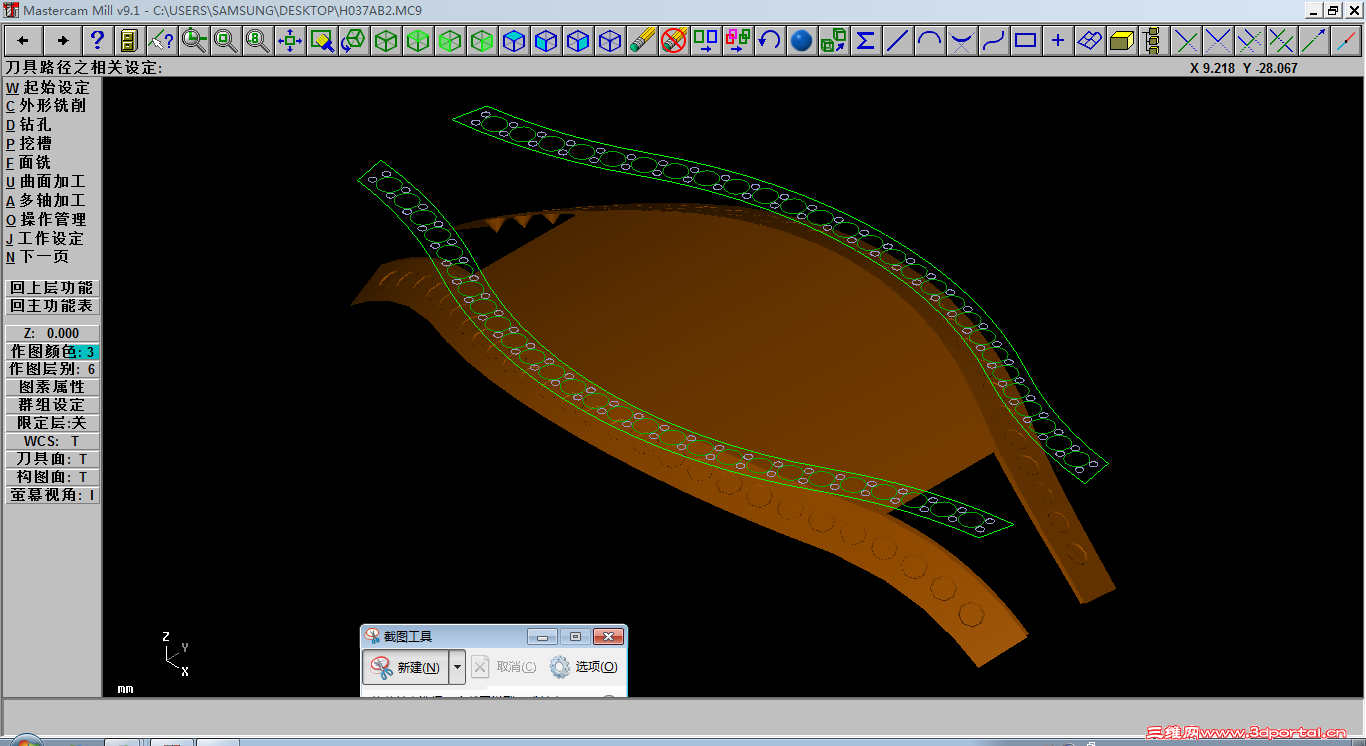Click the red no-entry undelete icon

pyautogui.click(x=673, y=41)
